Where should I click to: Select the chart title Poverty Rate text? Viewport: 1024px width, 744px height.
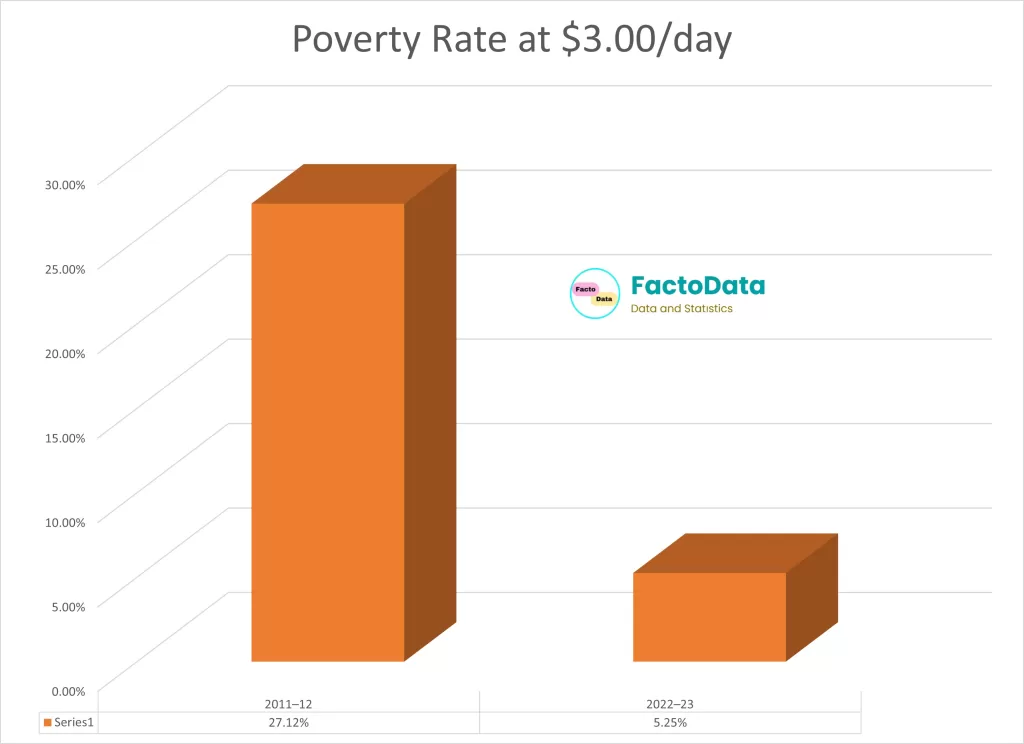coord(512,39)
